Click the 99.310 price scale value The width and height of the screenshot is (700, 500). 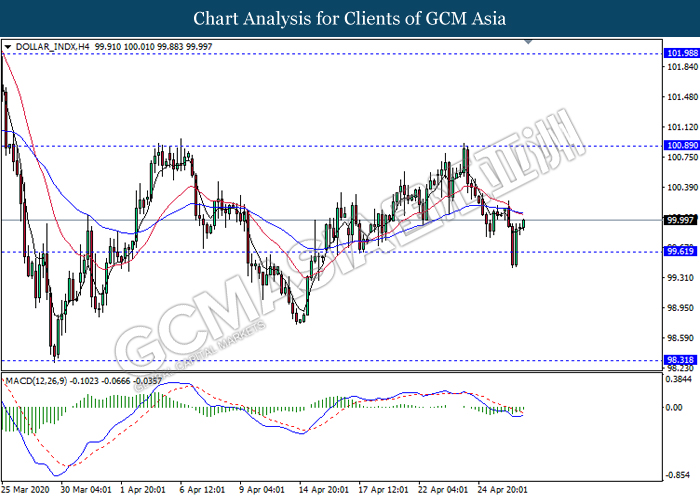tap(680, 278)
